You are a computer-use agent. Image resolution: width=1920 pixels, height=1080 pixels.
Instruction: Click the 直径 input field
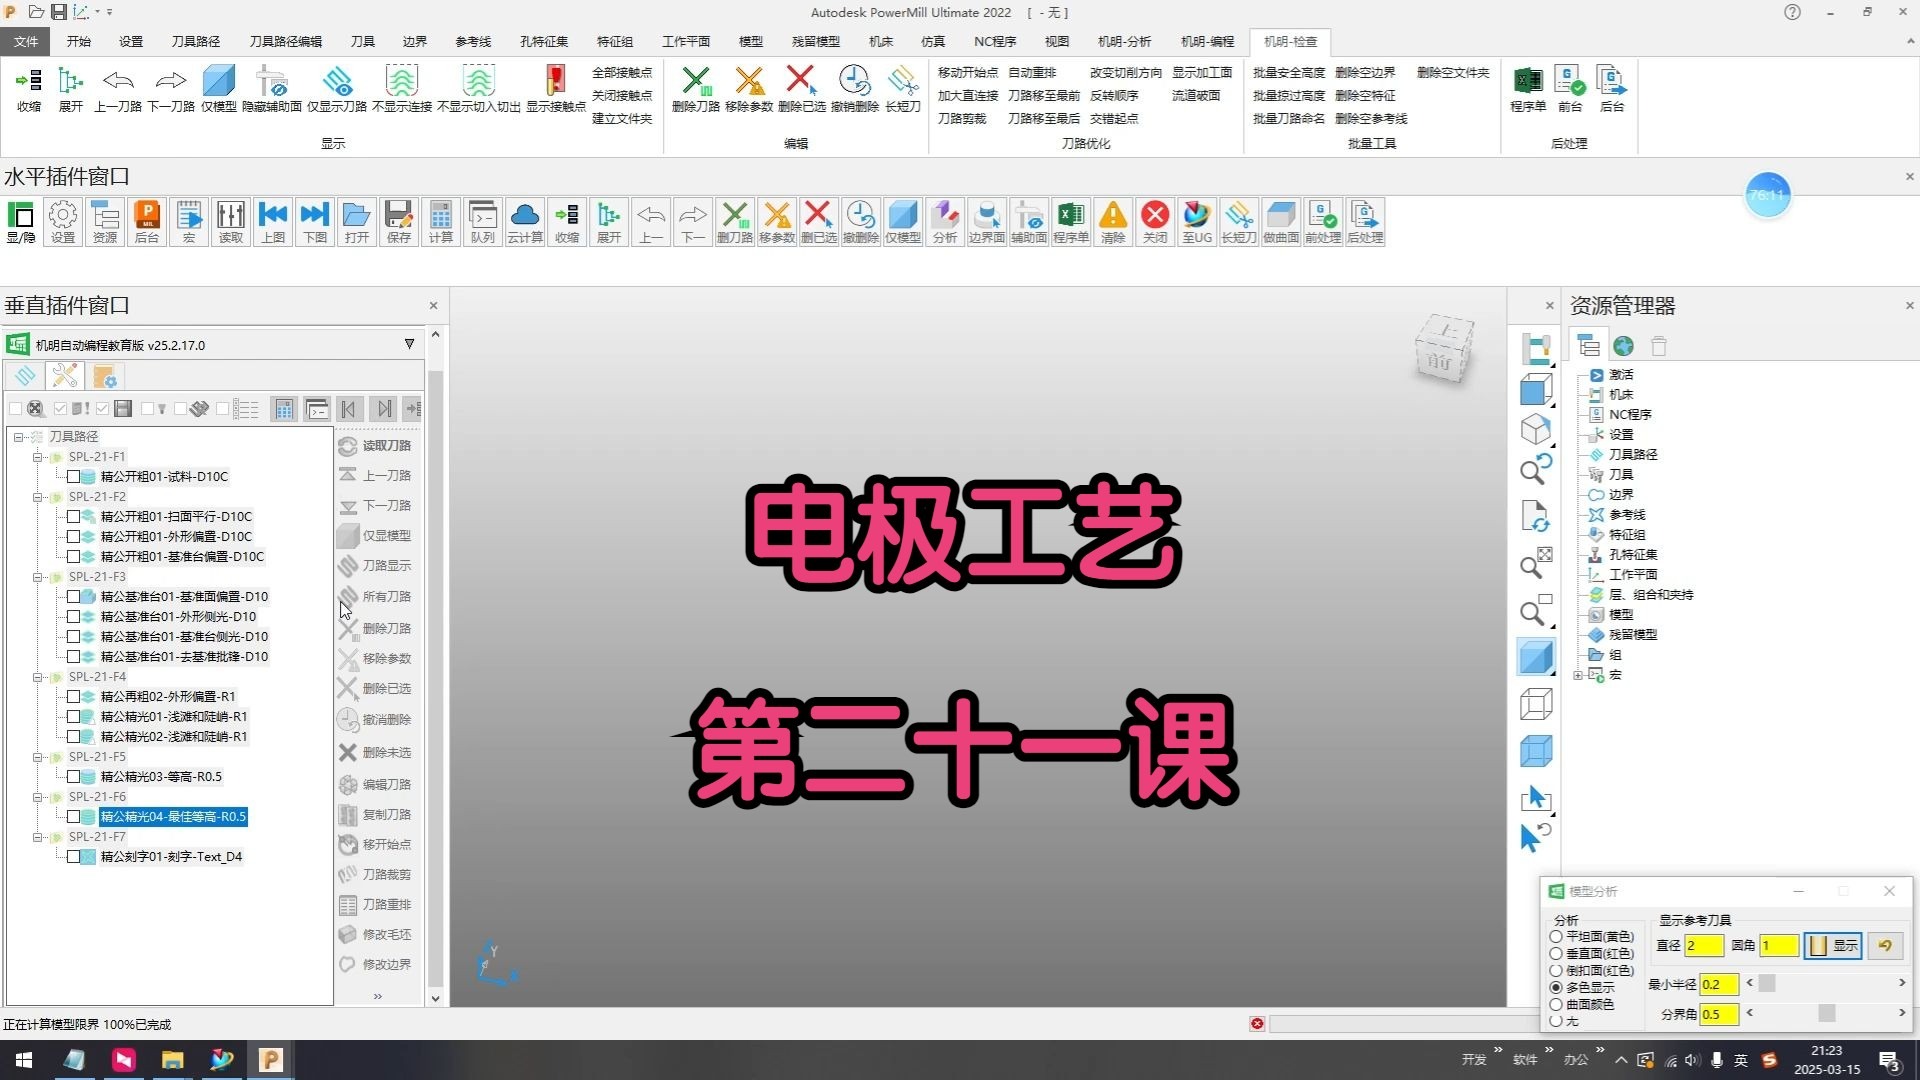[x=1704, y=946]
